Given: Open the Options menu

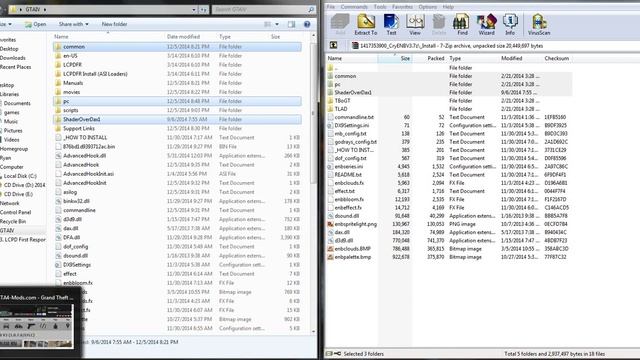Looking at the screenshot, I should click(427, 7).
